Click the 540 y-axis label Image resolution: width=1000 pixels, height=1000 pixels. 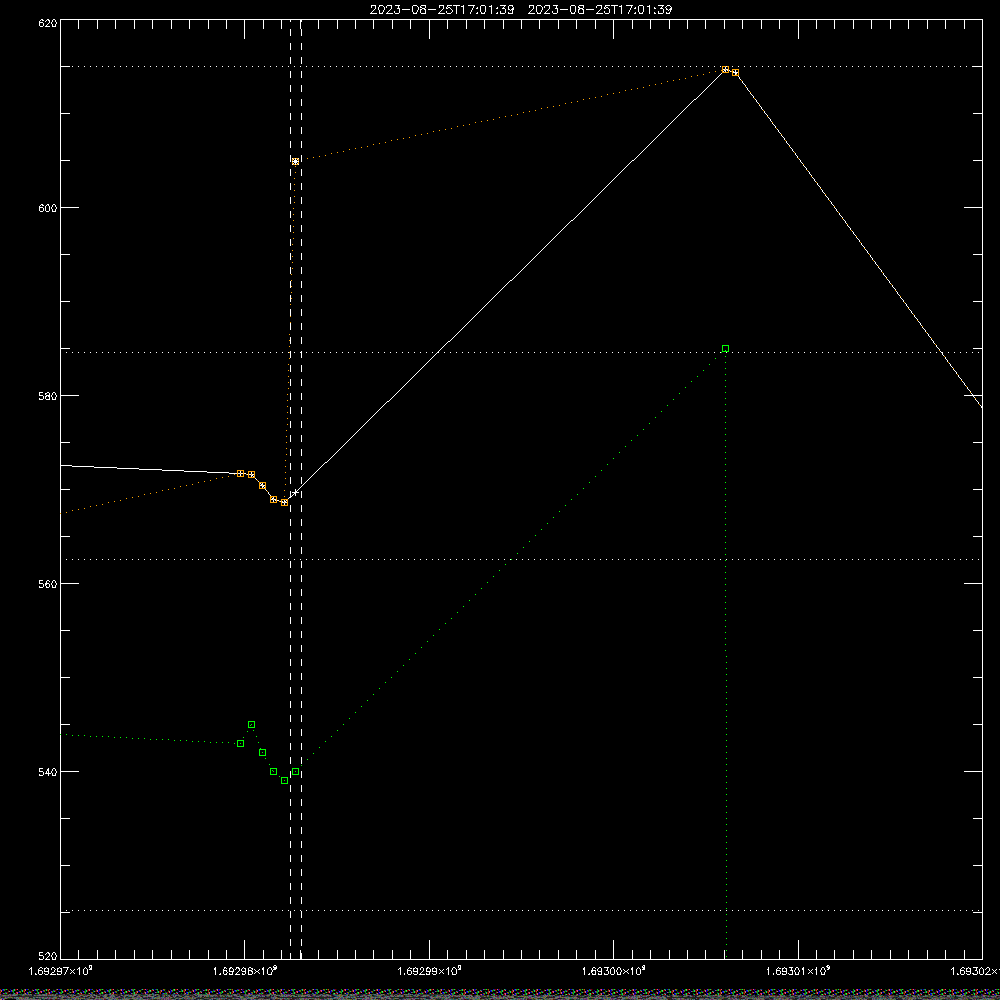pos(48,772)
